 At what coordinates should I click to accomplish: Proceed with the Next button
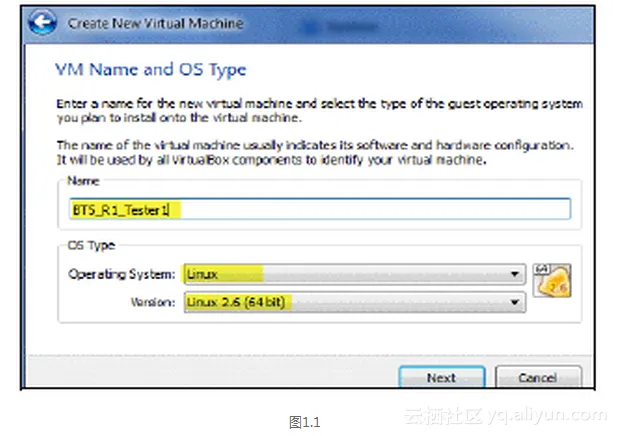442,377
